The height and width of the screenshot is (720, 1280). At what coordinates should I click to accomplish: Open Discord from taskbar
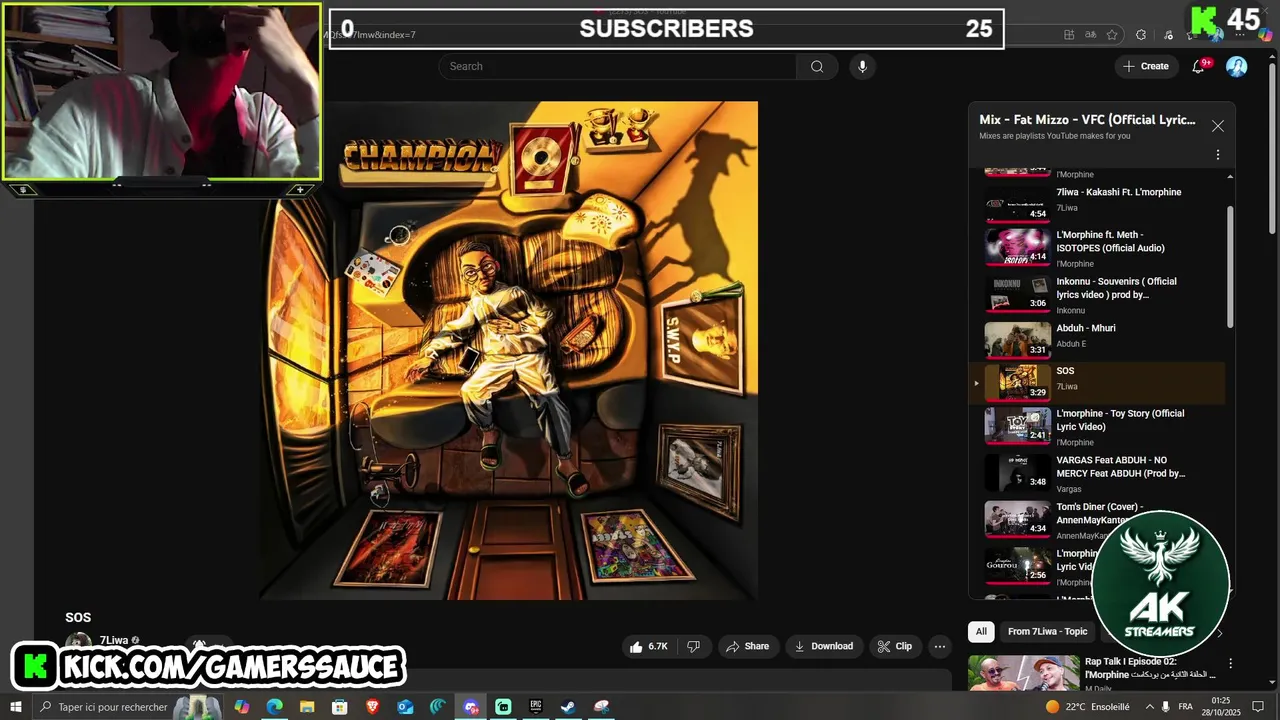click(x=471, y=707)
